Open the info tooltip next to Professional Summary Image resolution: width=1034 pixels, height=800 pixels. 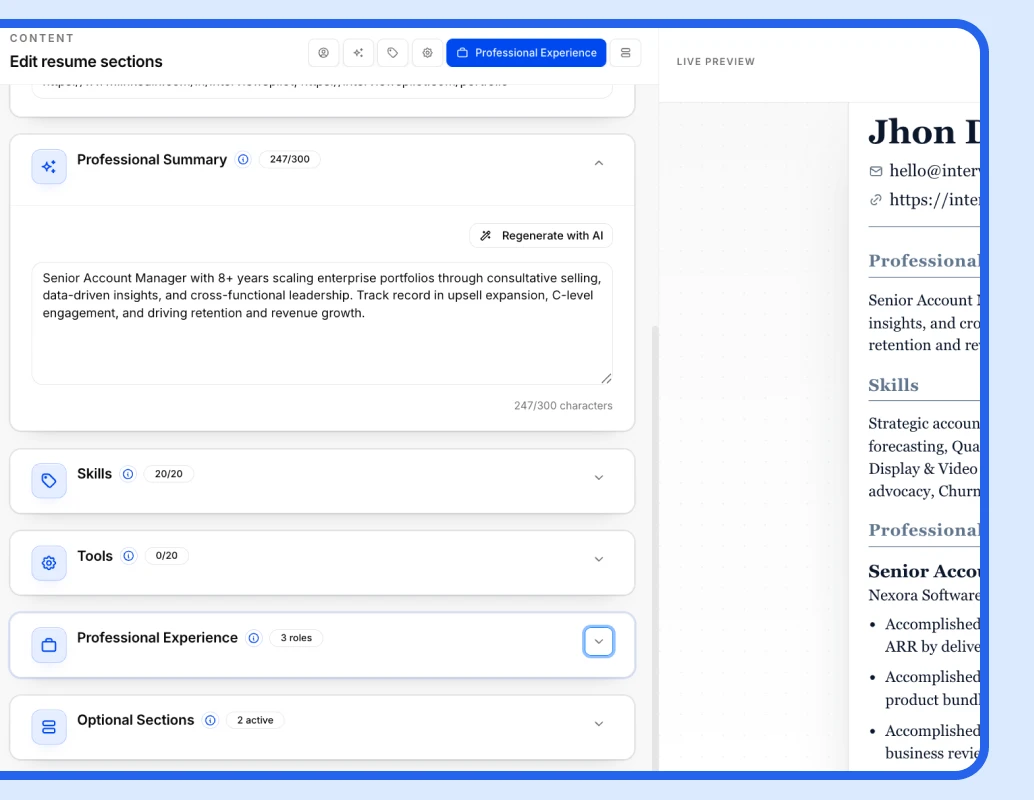coord(242,159)
